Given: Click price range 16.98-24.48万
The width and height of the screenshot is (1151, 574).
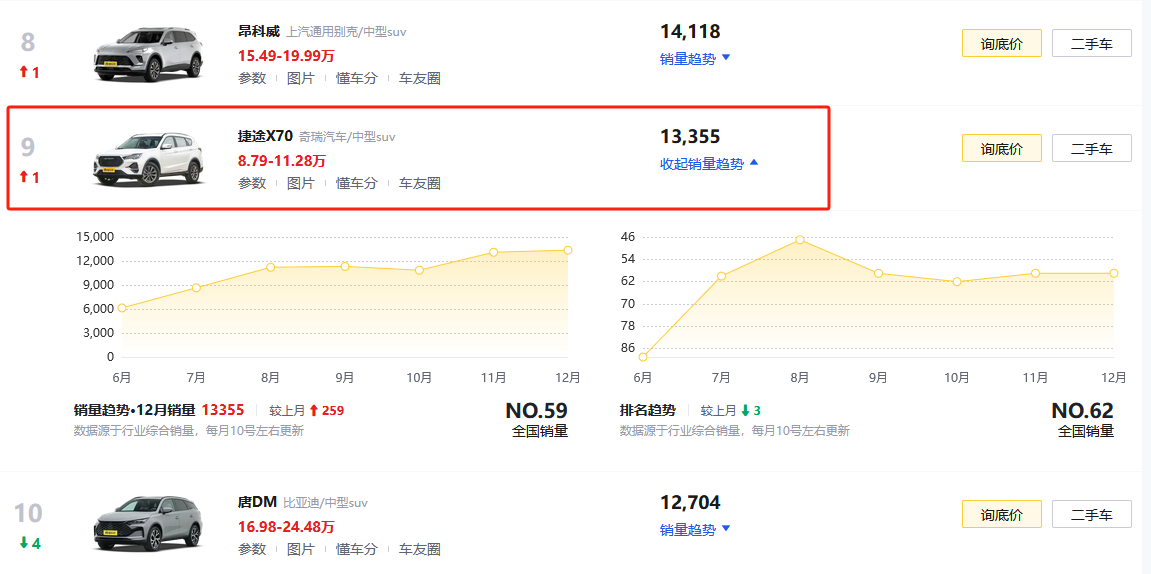Looking at the screenshot, I should [x=286, y=526].
